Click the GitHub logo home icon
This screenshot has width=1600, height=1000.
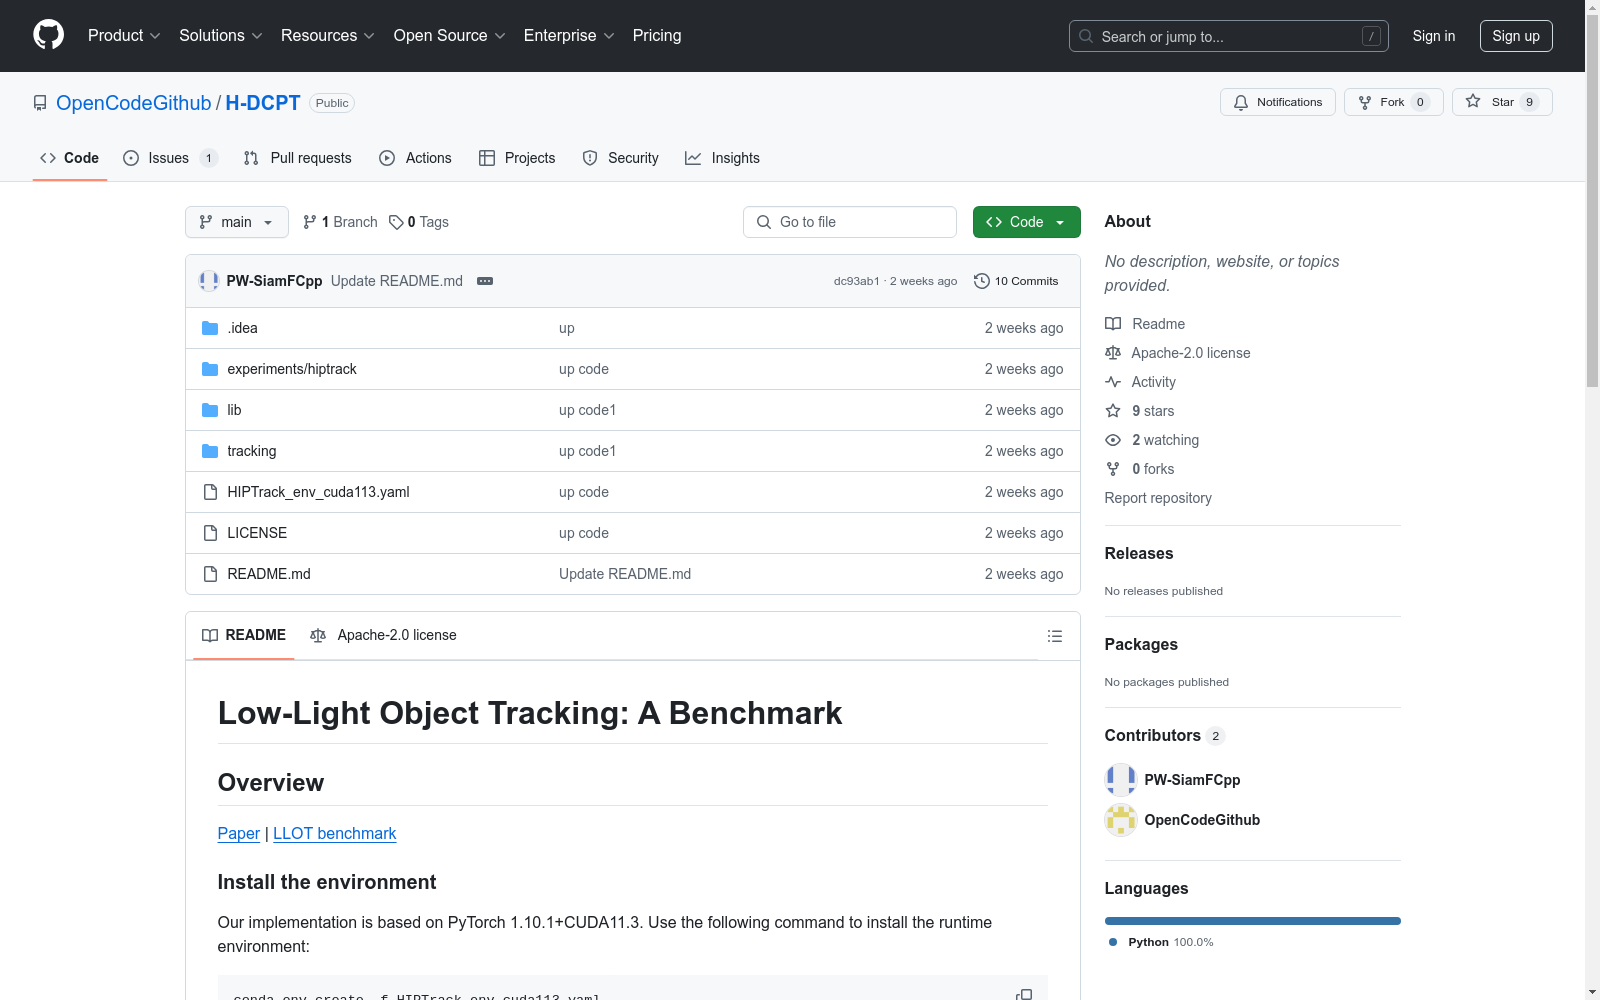pos(48,35)
